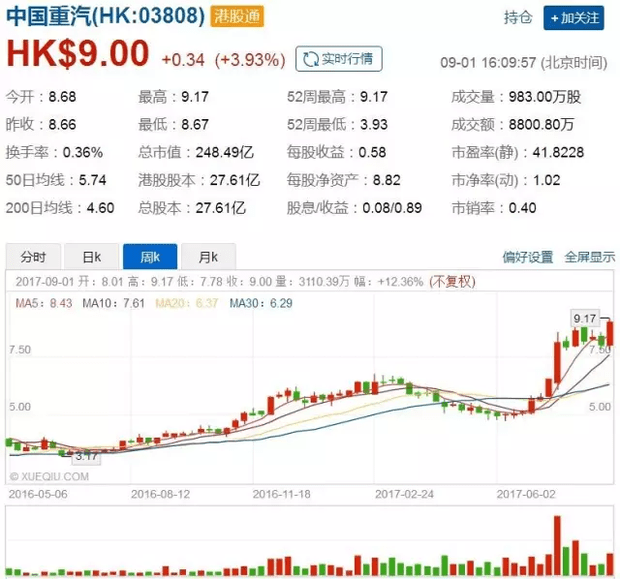Click the 9.17 high-price marker on chart
This screenshot has height=579, width=620.
click(585, 318)
